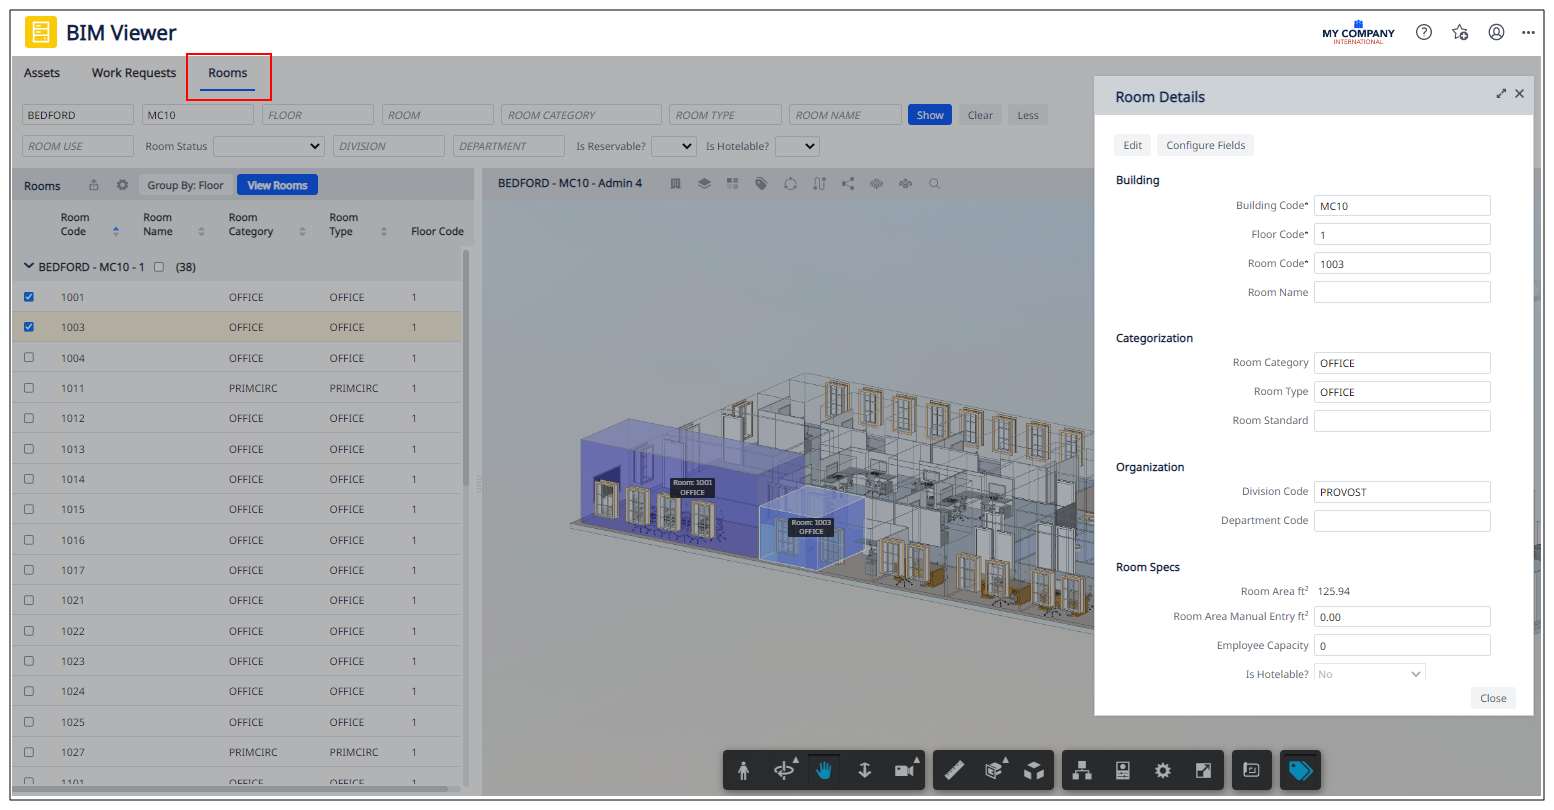The height and width of the screenshot is (810, 1554).
Task: Click the layers icon in viewer header
Action: coord(704,184)
